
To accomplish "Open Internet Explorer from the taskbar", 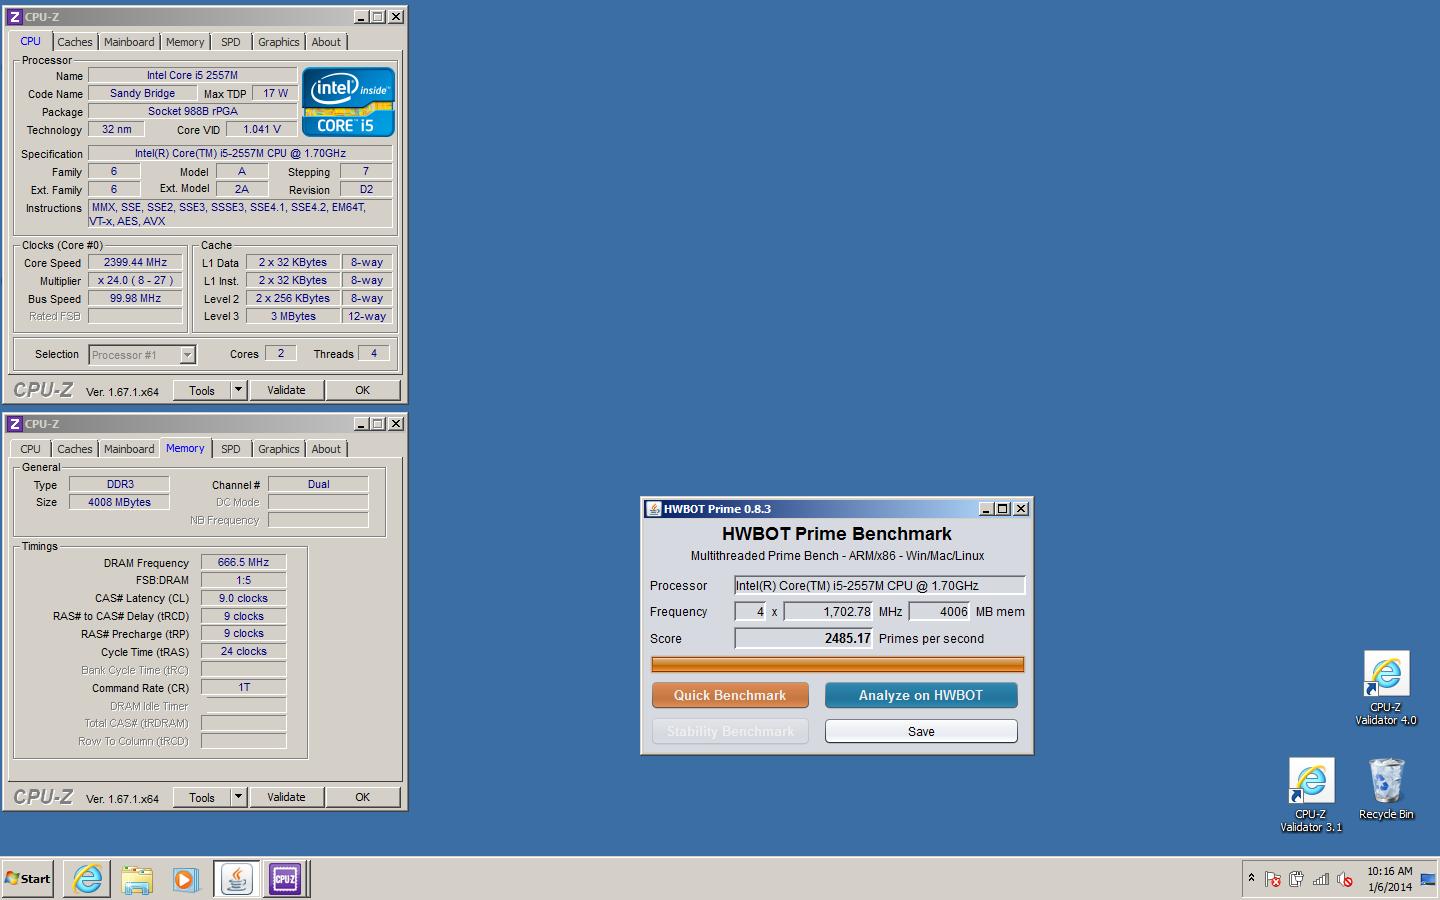I will pos(88,879).
